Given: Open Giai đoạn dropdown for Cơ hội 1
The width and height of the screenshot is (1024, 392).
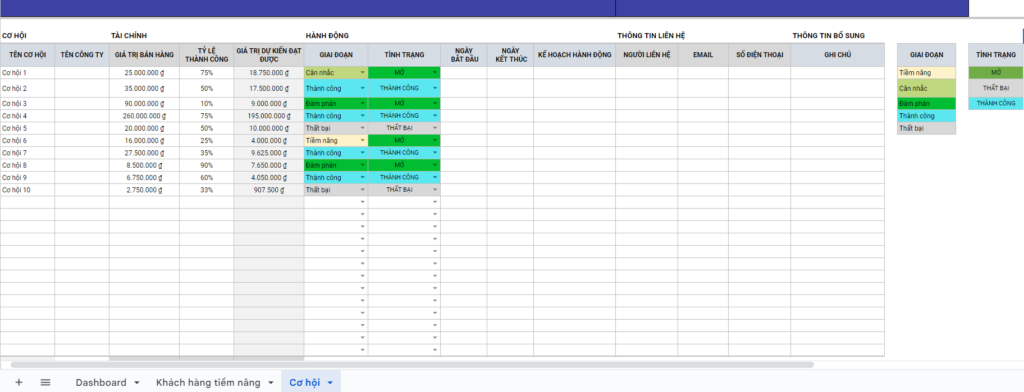Looking at the screenshot, I should [x=363, y=73].
